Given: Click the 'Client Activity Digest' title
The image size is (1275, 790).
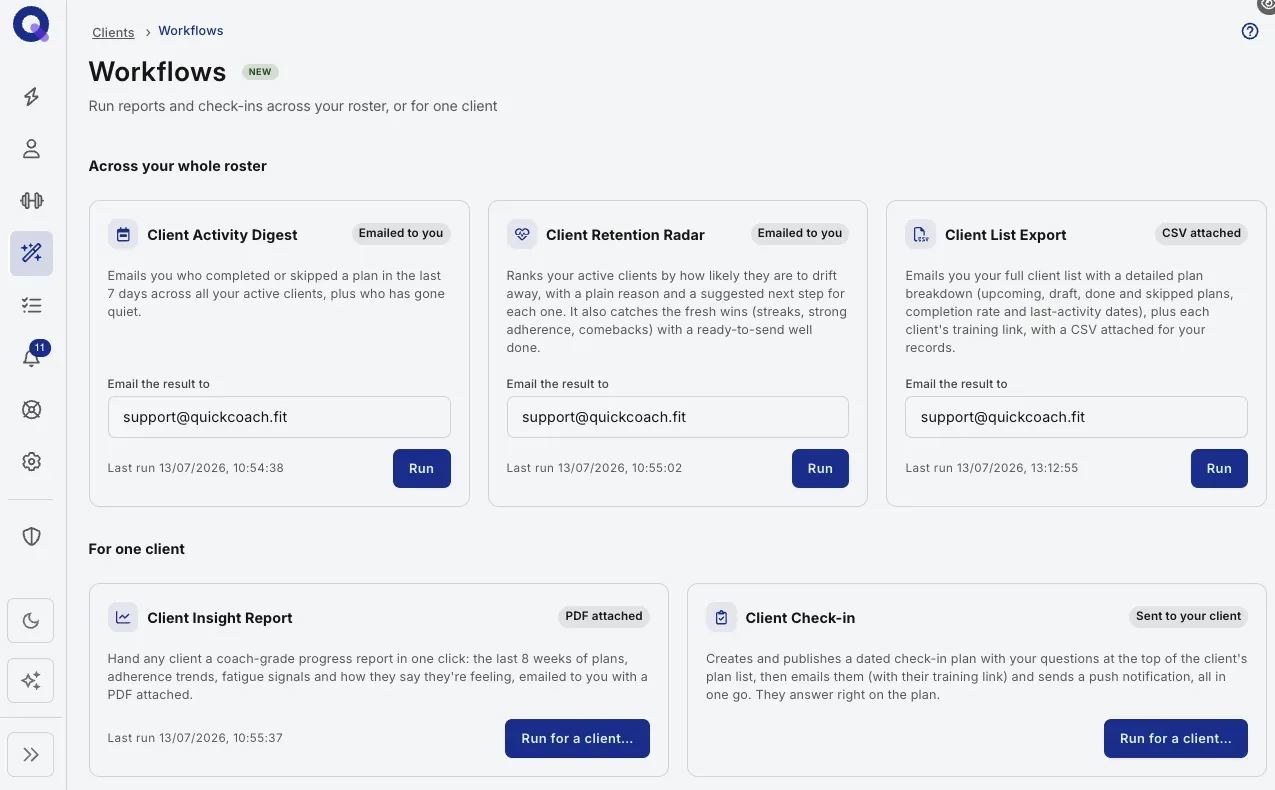Looking at the screenshot, I should [x=222, y=235].
